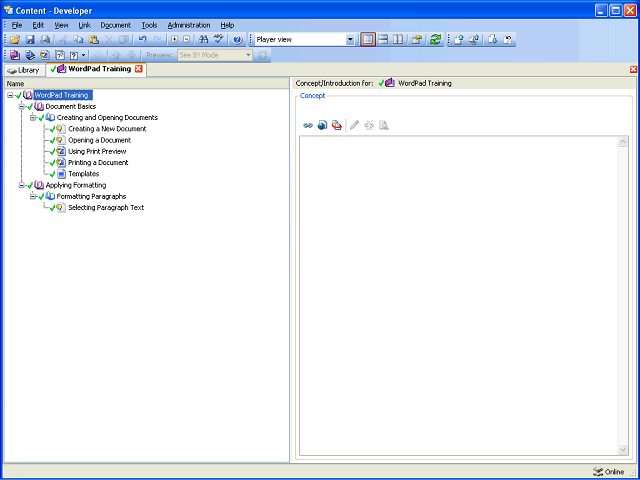Toggle the single-pane Player view layout button
Image resolution: width=640 pixels, height=480 pixels.
tap(368, 40)
